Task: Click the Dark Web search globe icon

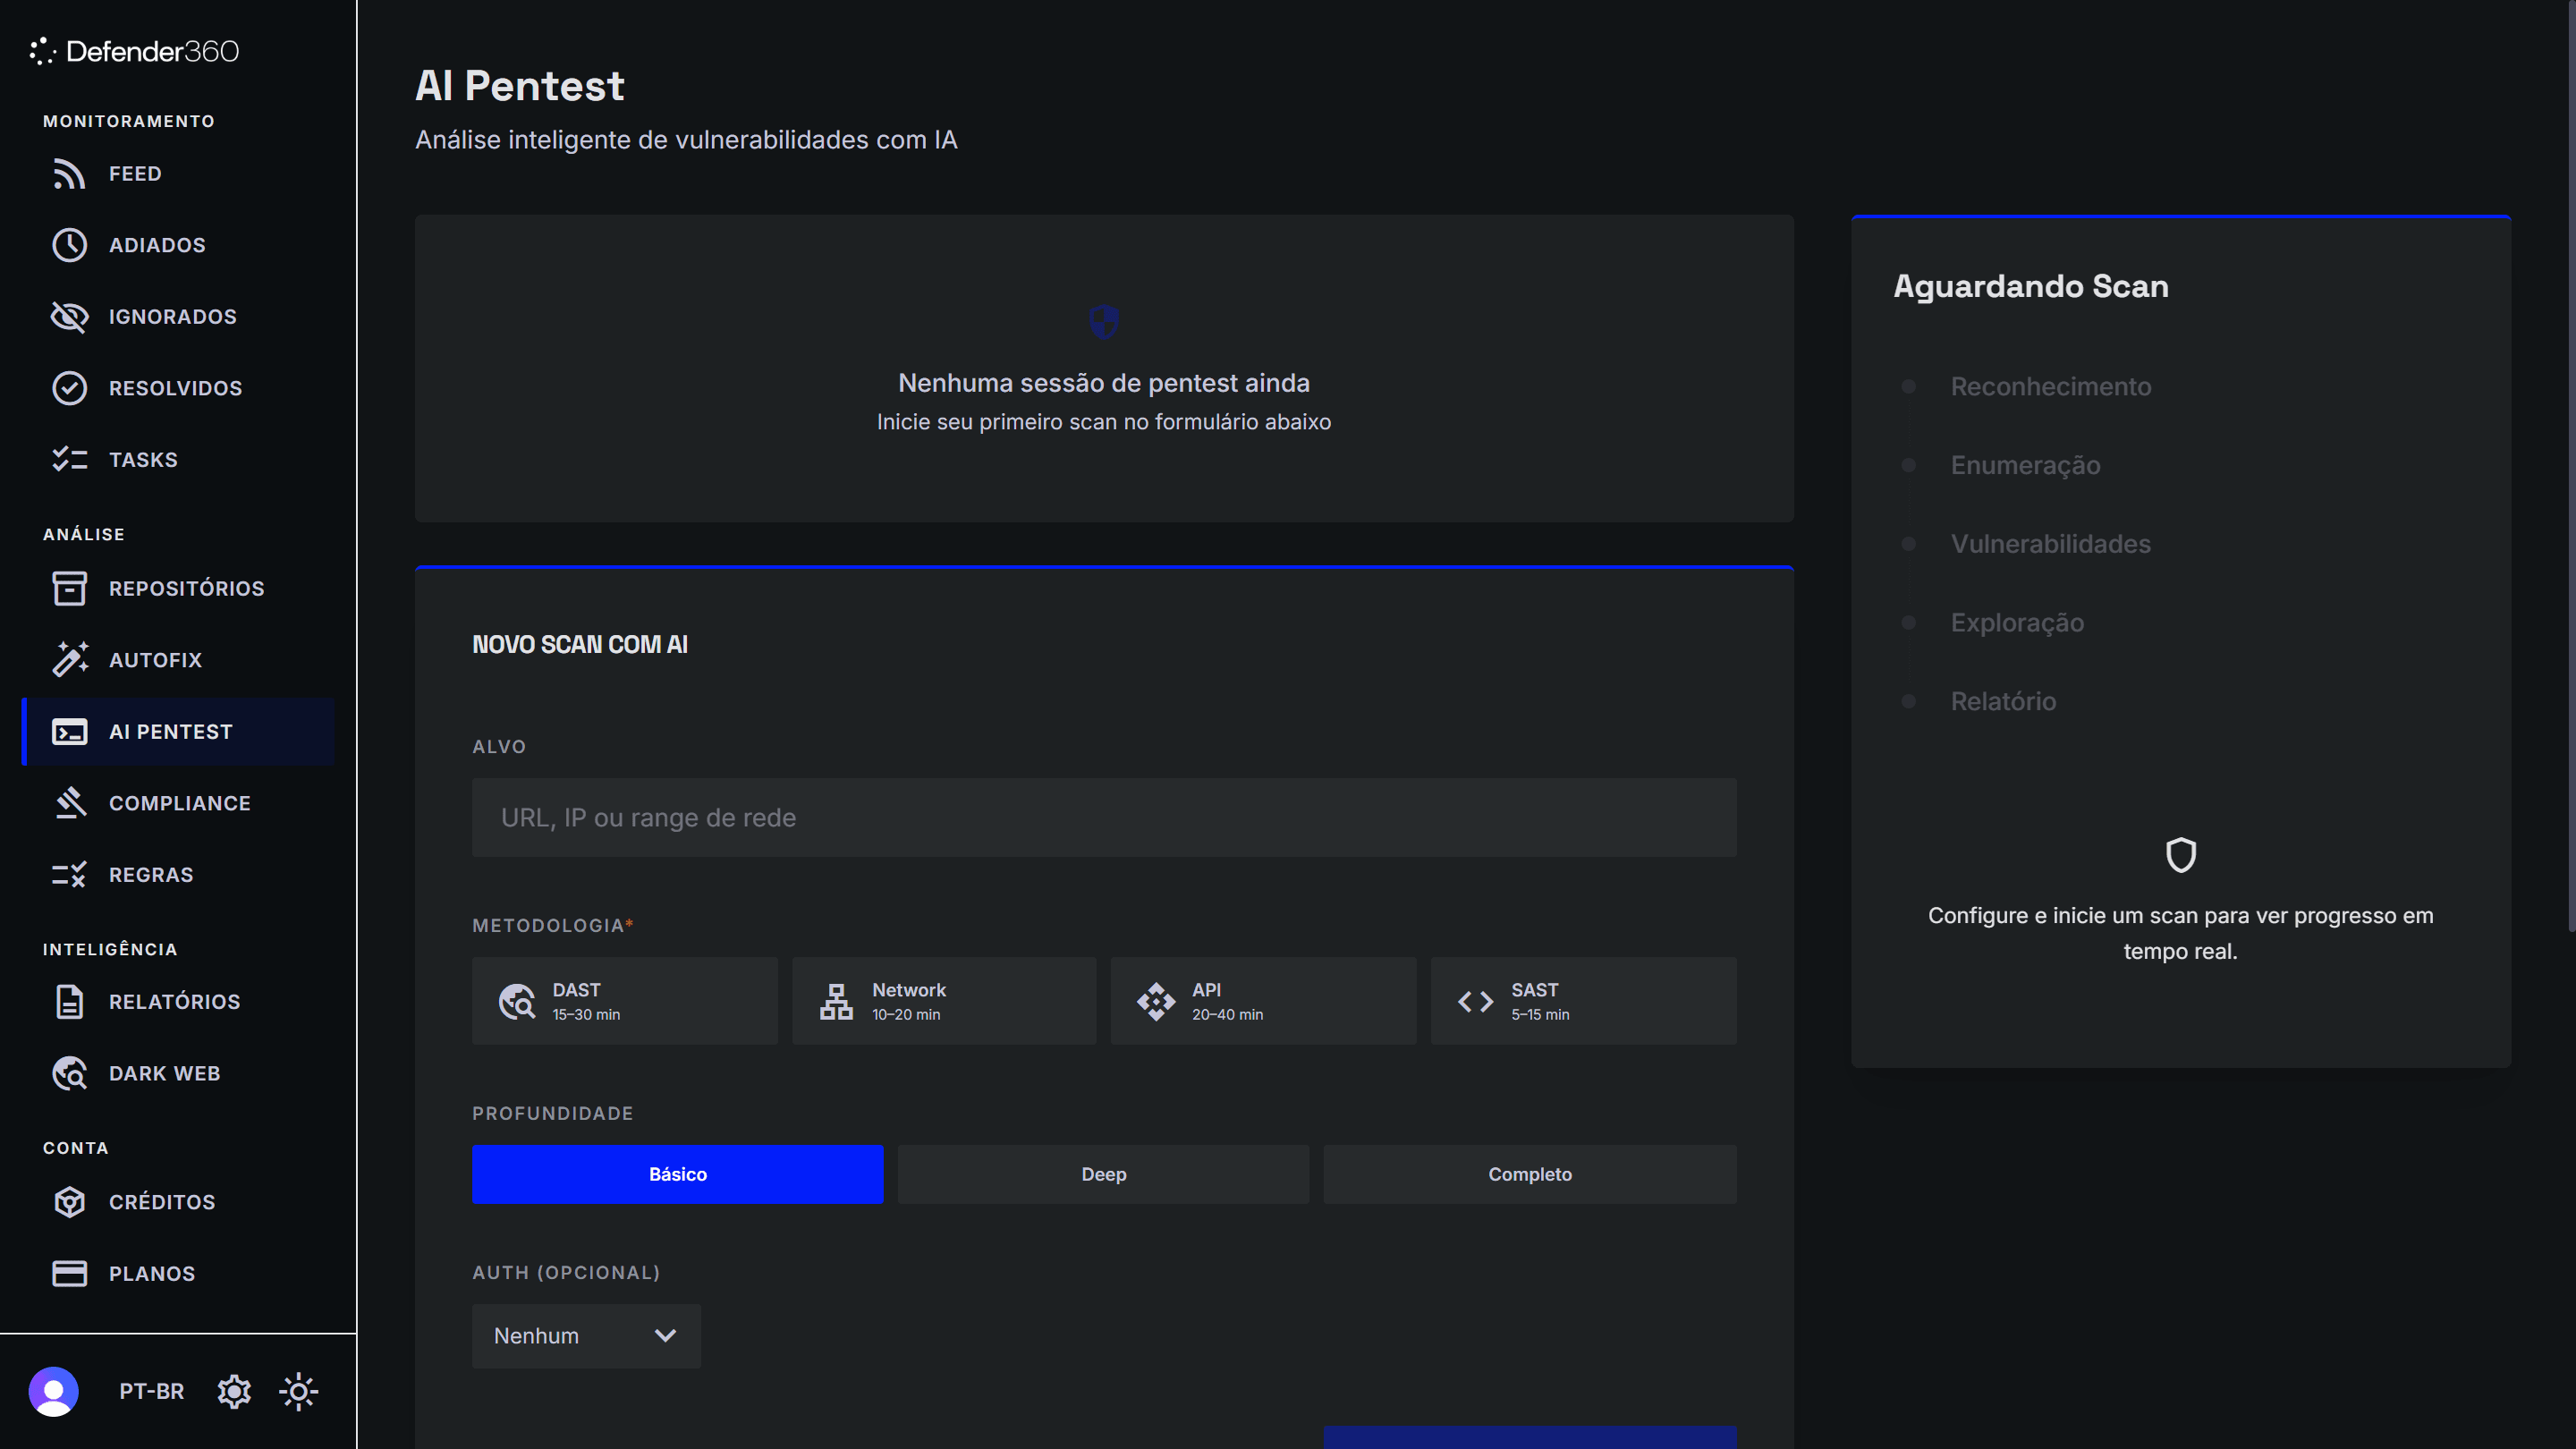Action: click(x=69, y=1073)
